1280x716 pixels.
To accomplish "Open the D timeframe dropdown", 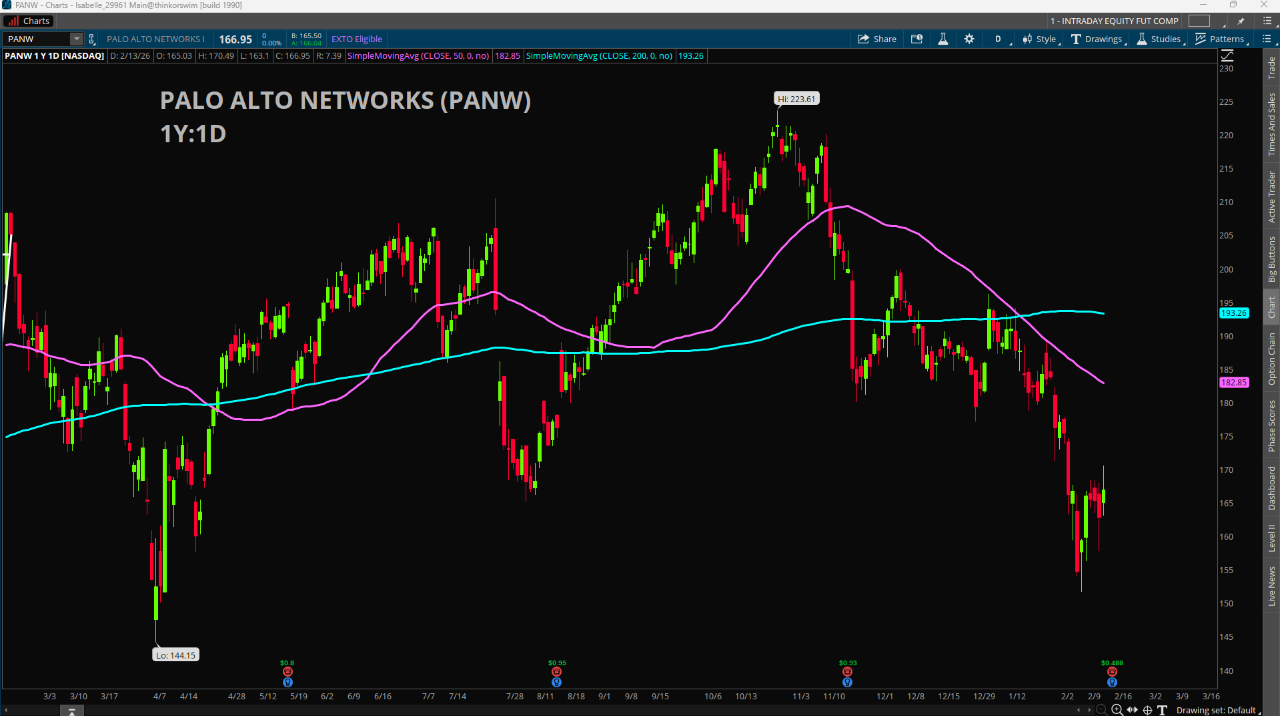I will coord(997,39).
